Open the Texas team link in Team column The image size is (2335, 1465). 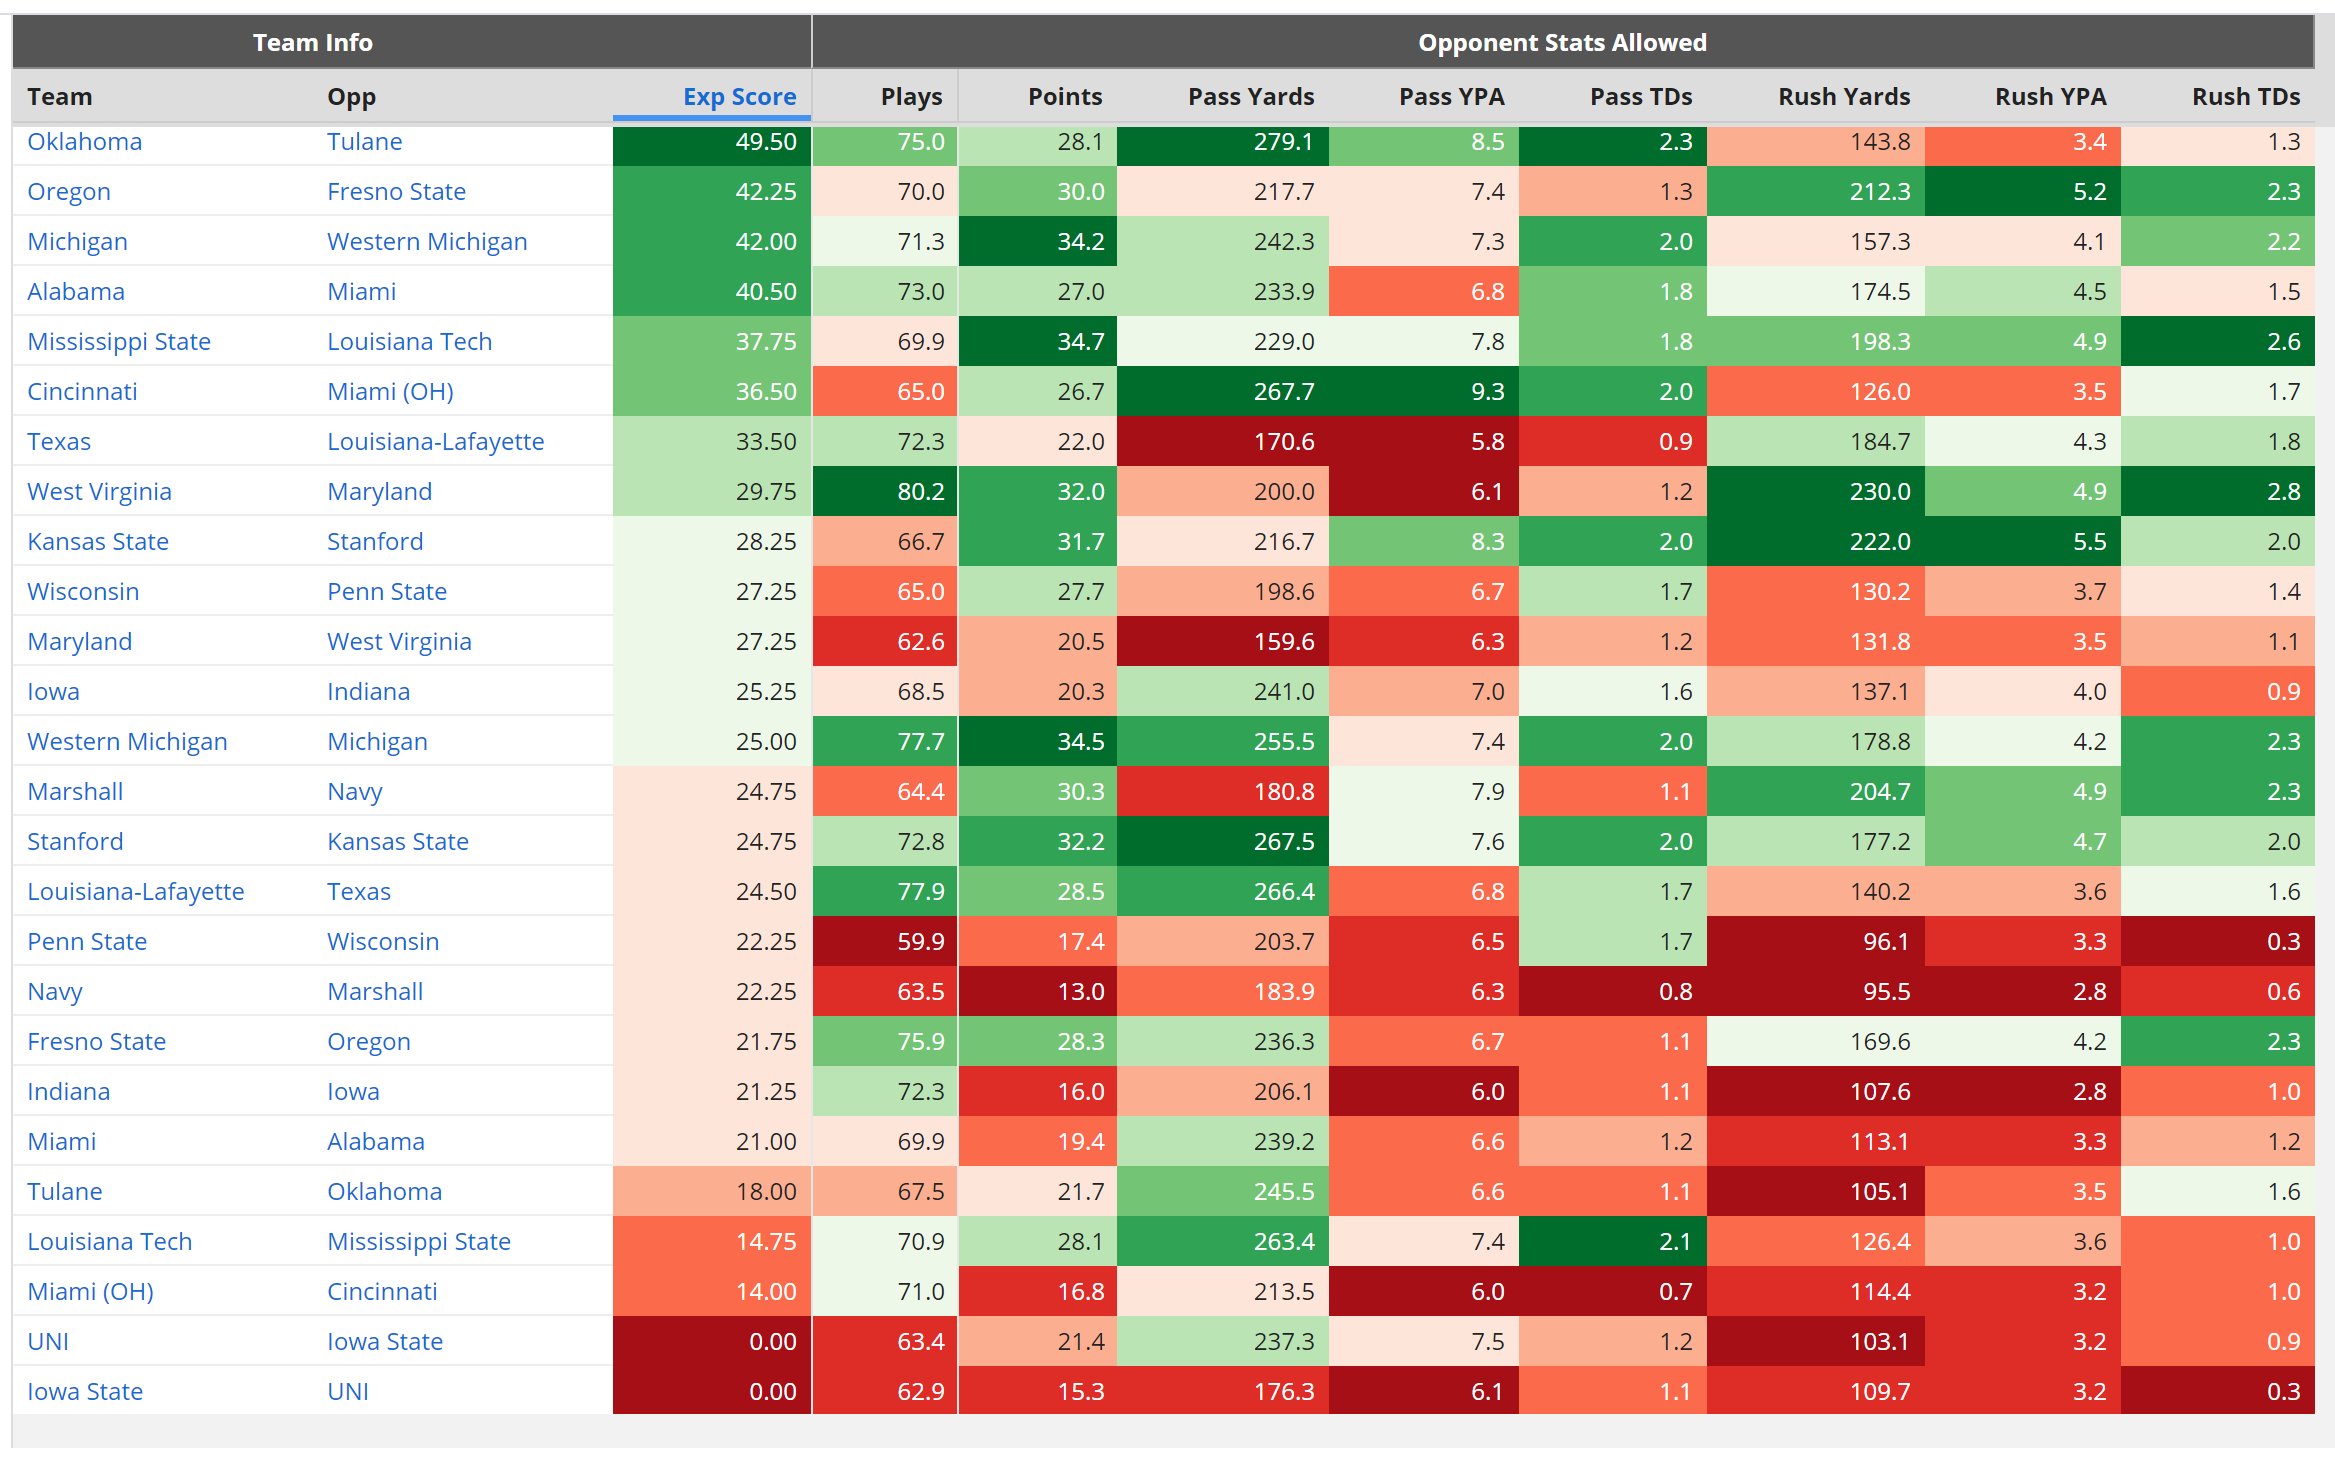pos(59,441)
